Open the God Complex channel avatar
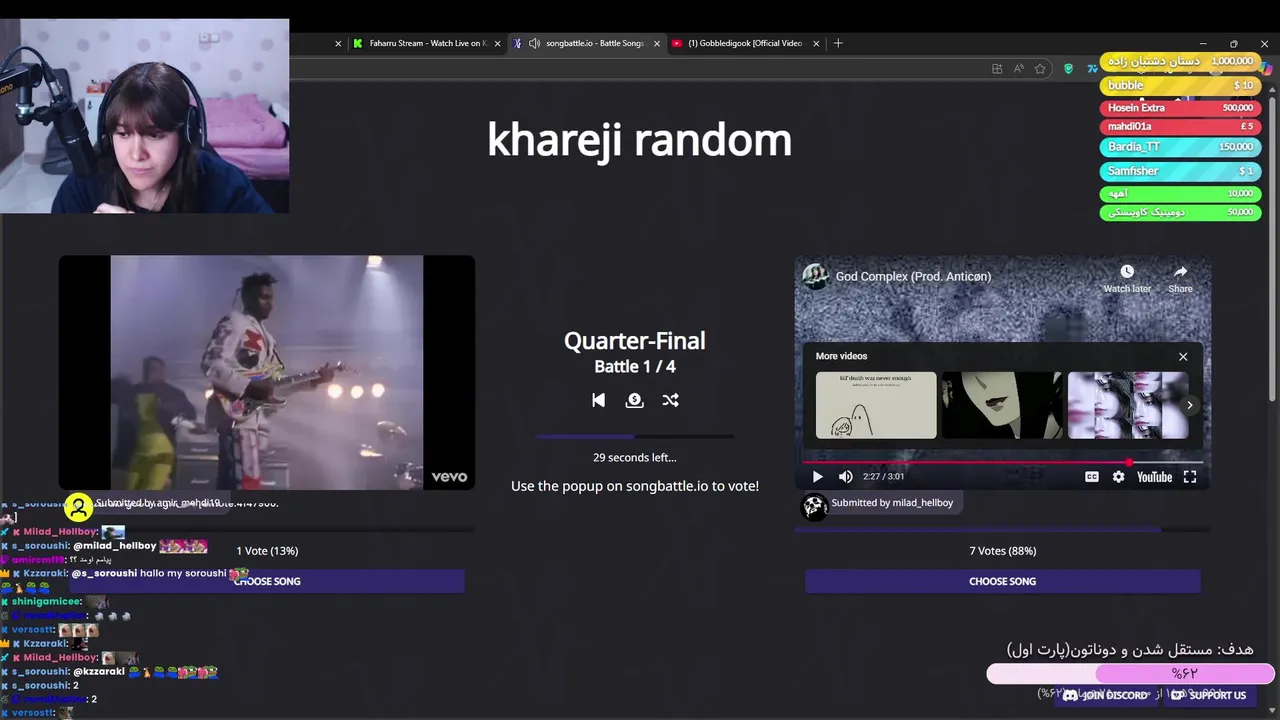 point(816,277)
